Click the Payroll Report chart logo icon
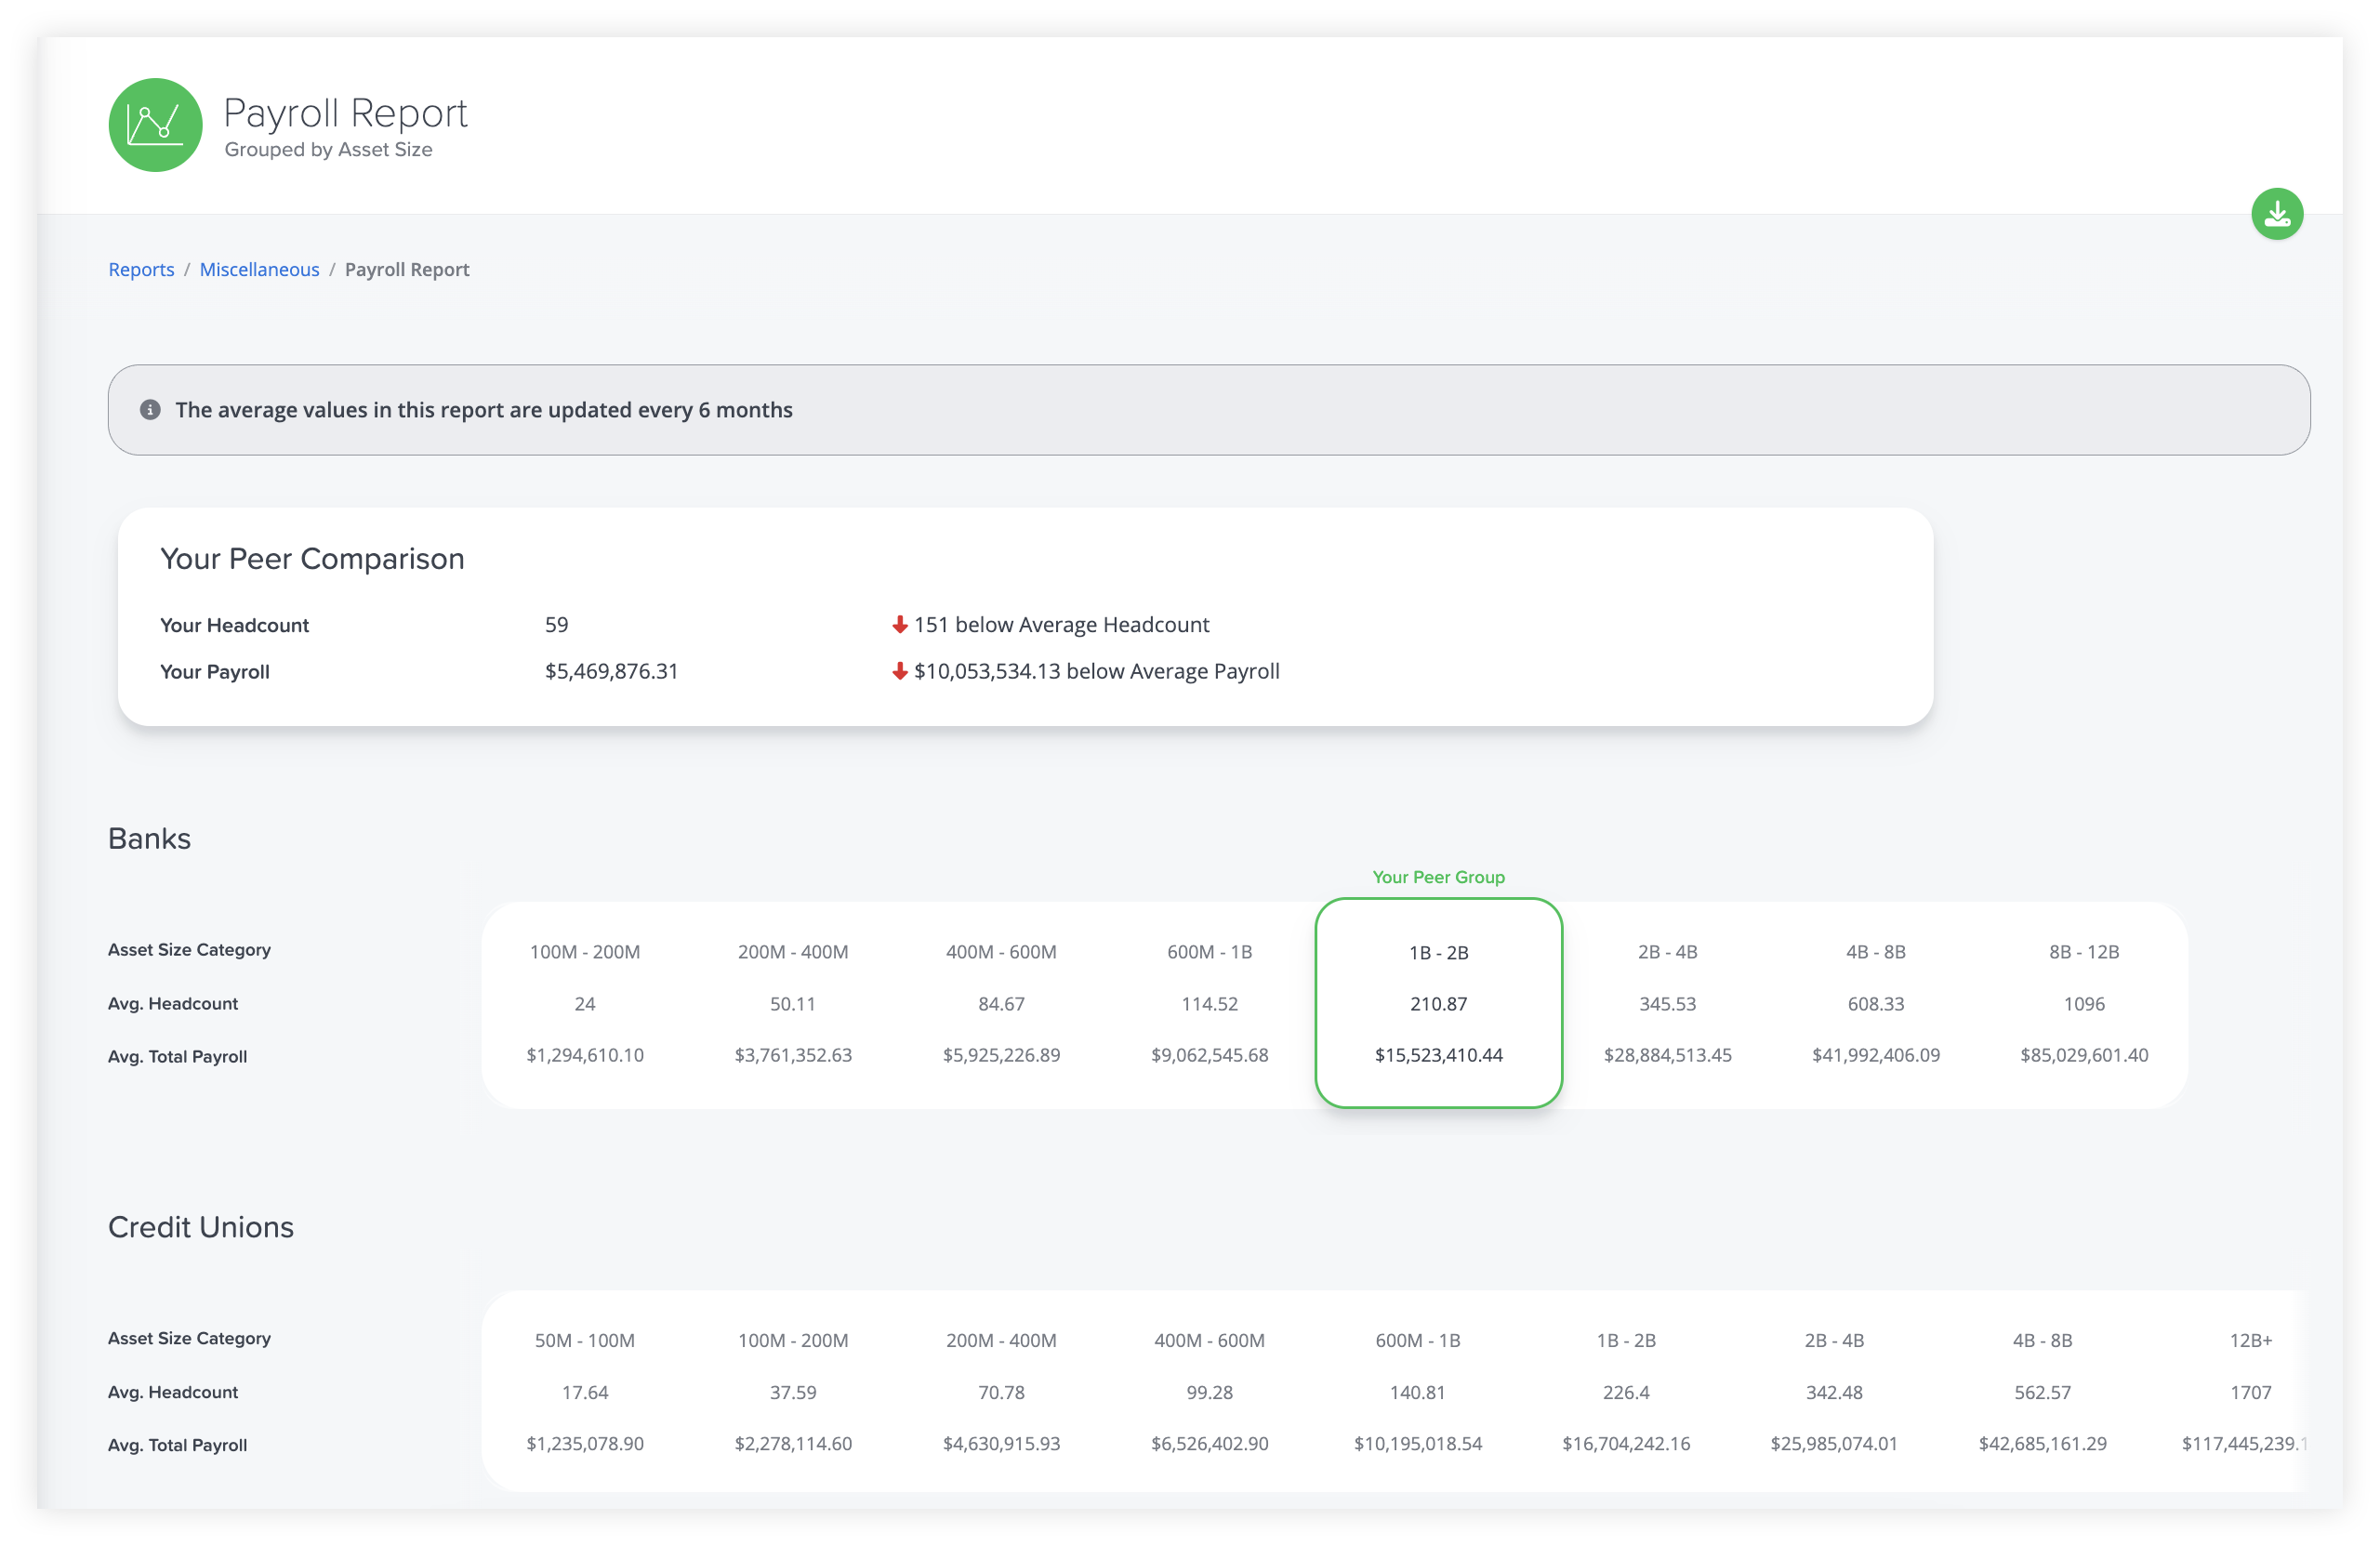The width and height of the screenshot is (2380, 1546). pyautogui.click(x=155, y=125)
